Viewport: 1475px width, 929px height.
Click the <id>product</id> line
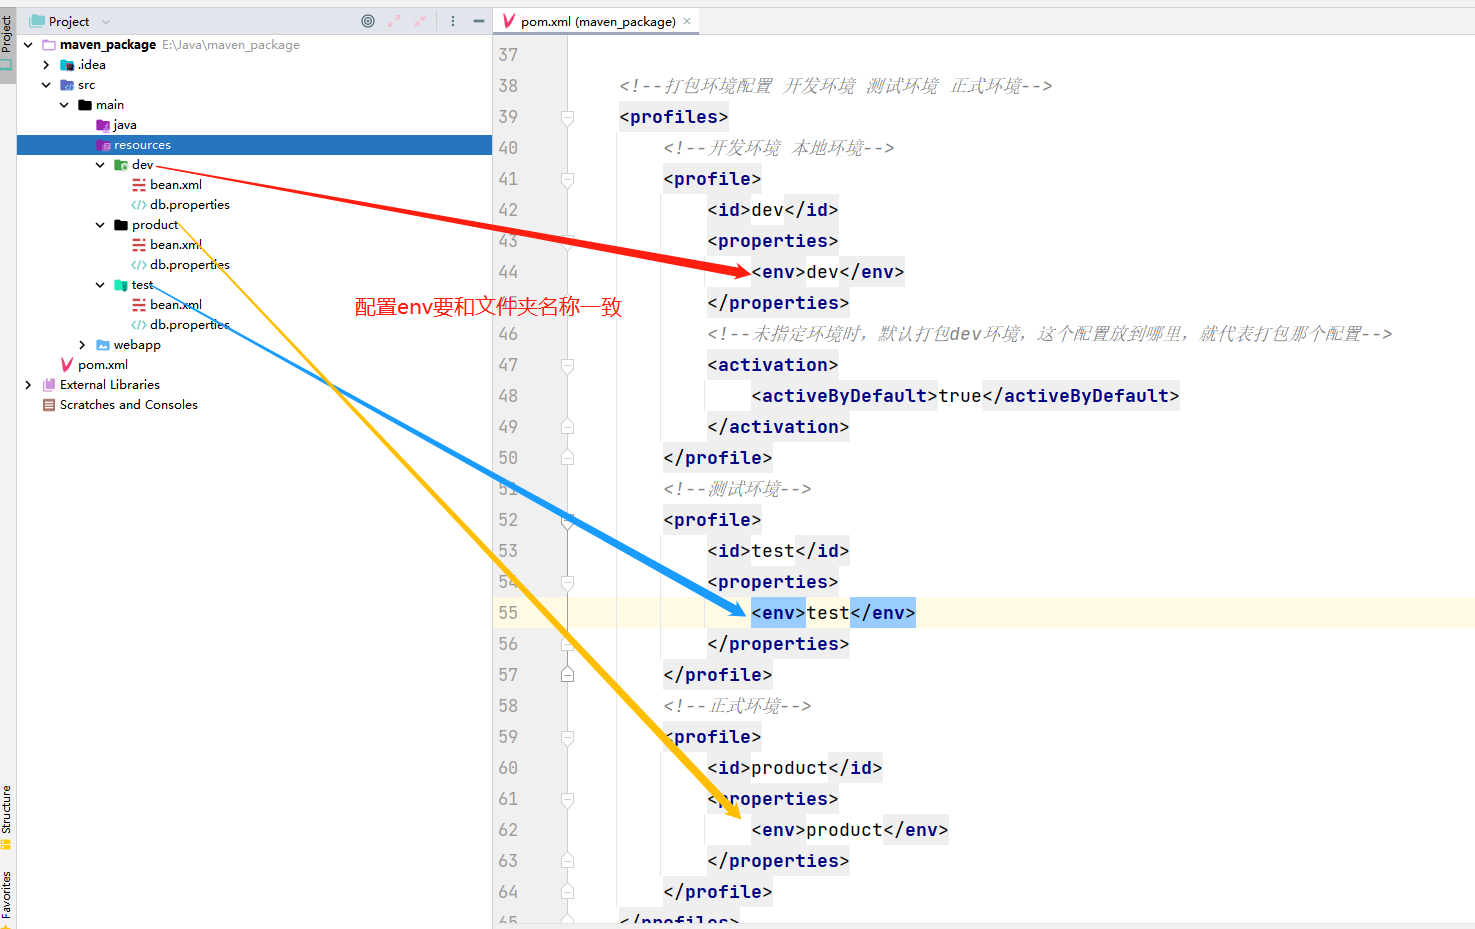click(795, 768)
